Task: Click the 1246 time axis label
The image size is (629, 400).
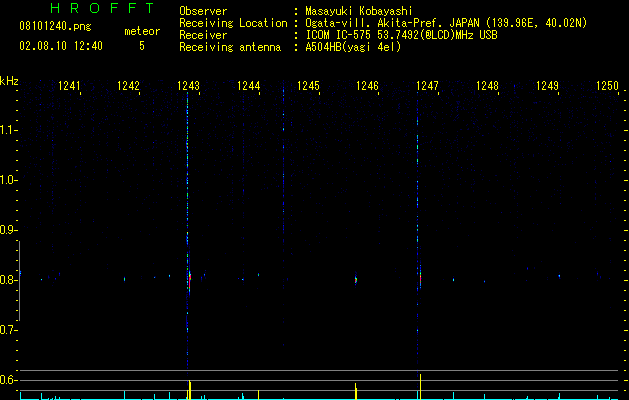Action: (367, 86)
